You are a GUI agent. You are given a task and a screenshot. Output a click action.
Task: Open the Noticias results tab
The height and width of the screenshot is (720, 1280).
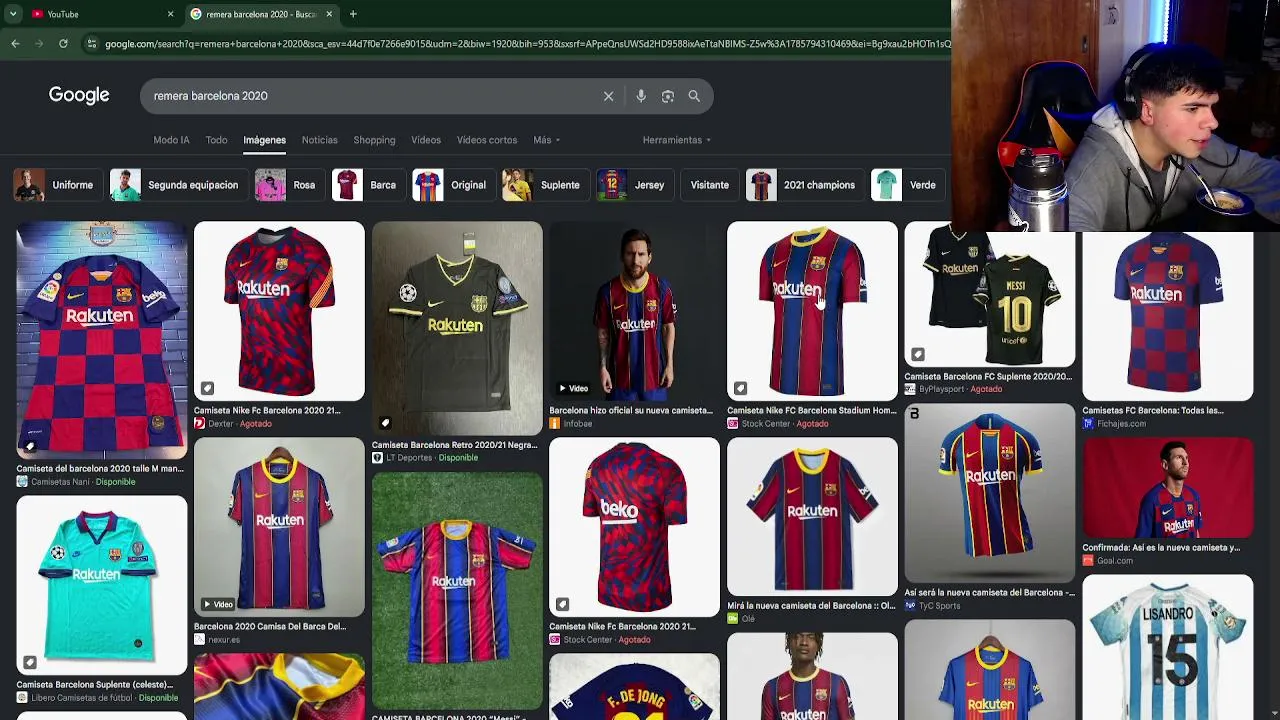[x=320, y=140]
